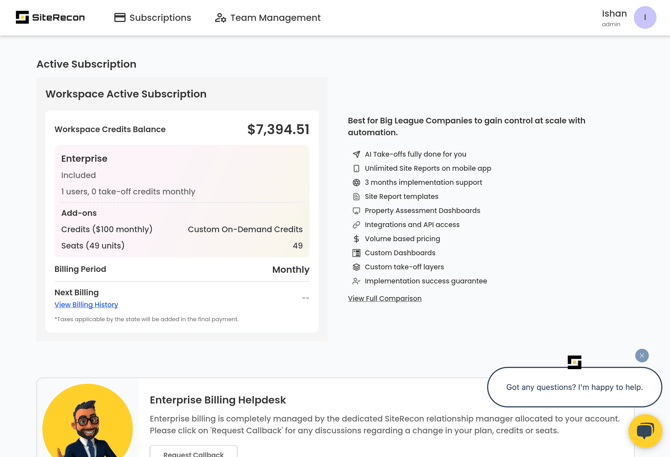Click the Active Subscription page heading
This screenshot has width=670, height=457.
coord(86,64)
